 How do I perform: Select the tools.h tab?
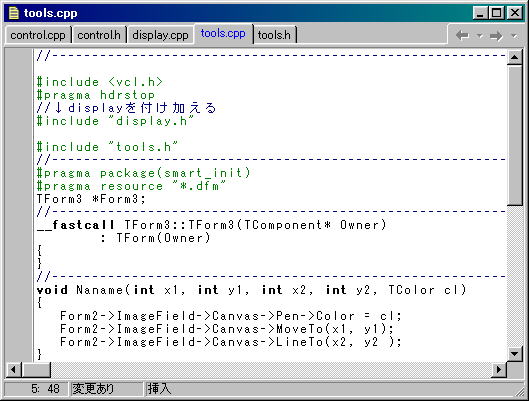click(274, 35)
